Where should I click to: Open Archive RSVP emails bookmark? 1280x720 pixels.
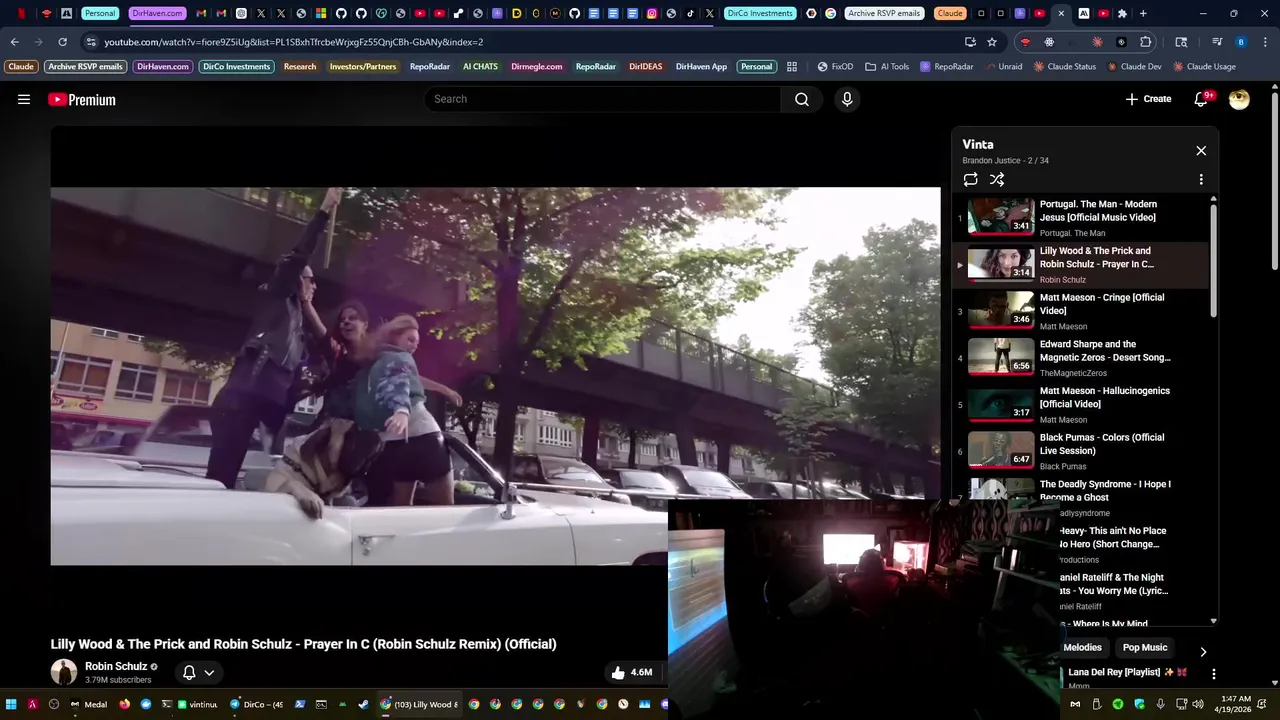(85, 67)
